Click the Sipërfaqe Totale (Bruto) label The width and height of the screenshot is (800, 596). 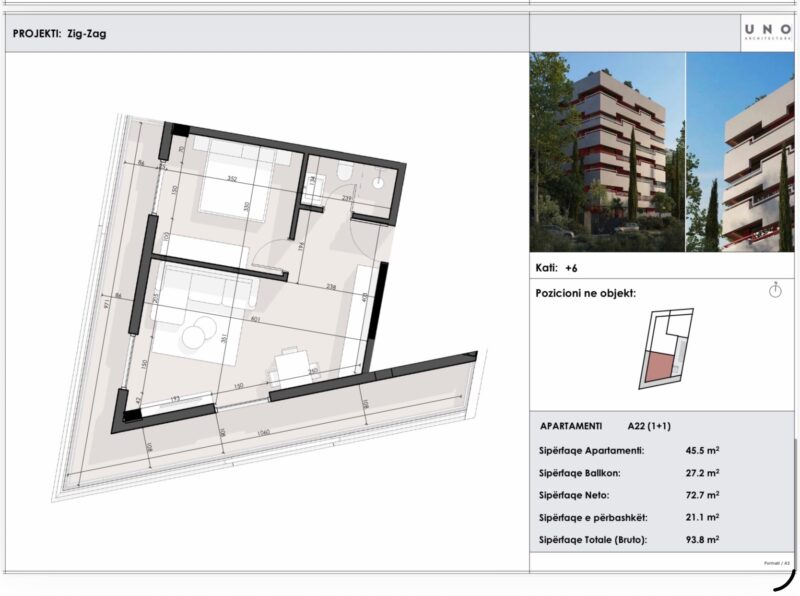pyautogui.click(x=593, y=540)
